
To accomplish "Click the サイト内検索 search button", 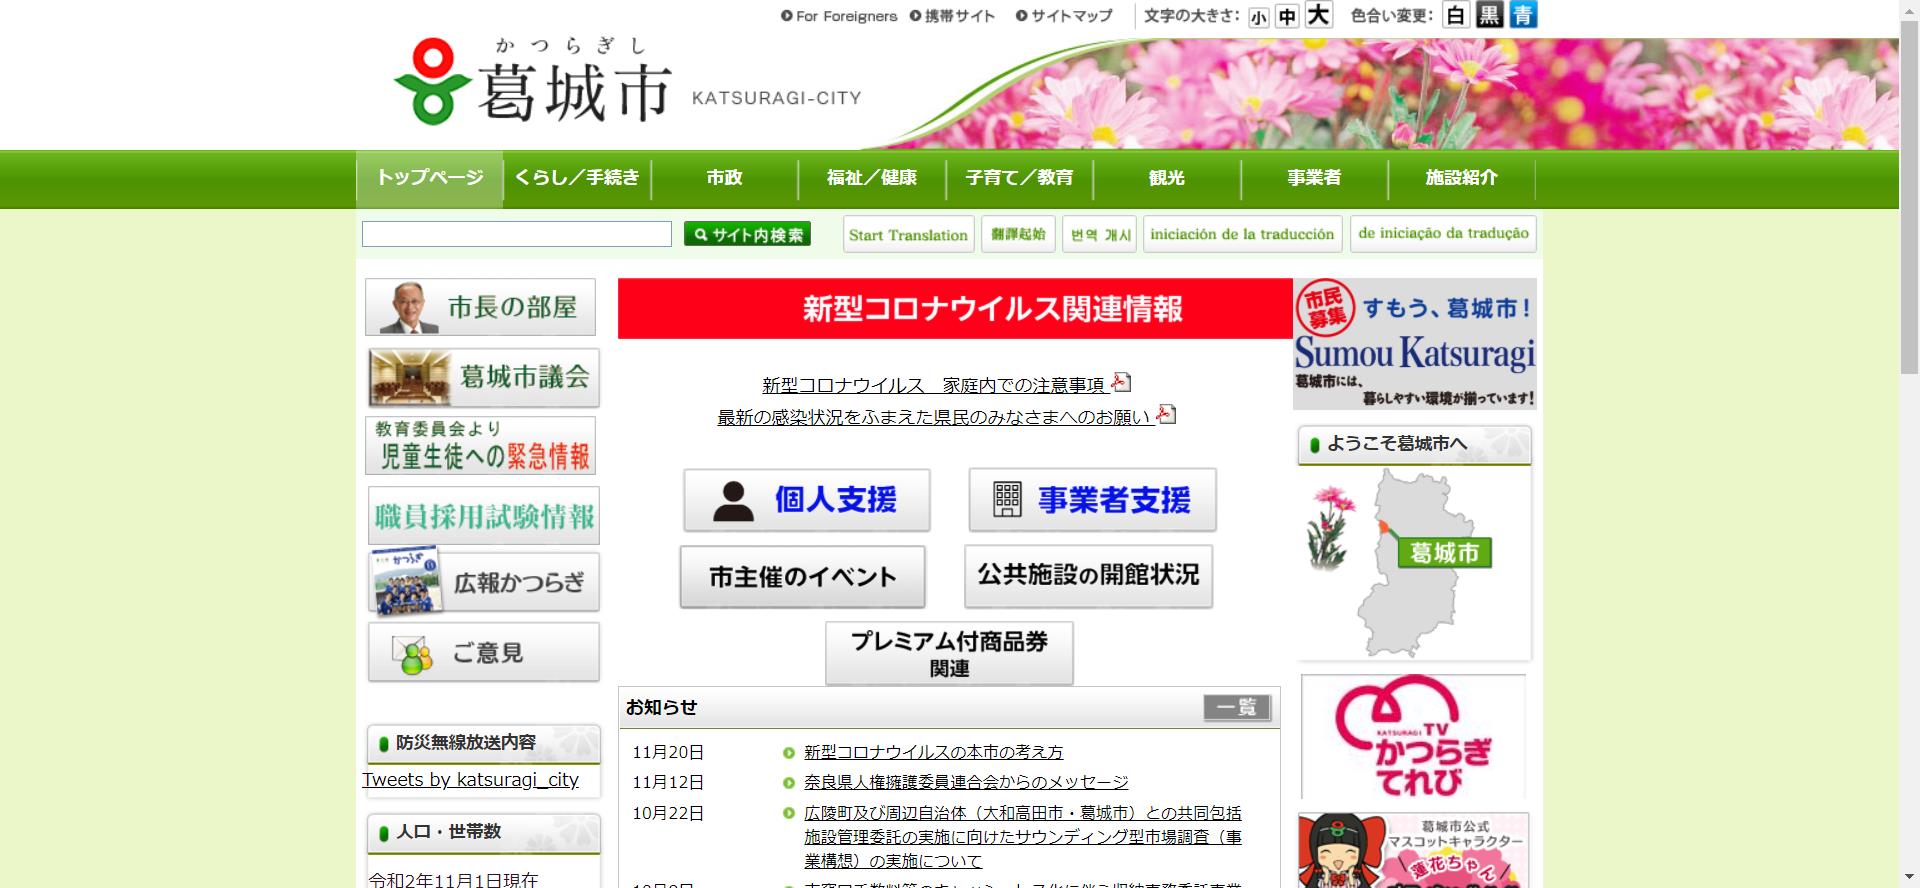I will click(x=747, y=234).
